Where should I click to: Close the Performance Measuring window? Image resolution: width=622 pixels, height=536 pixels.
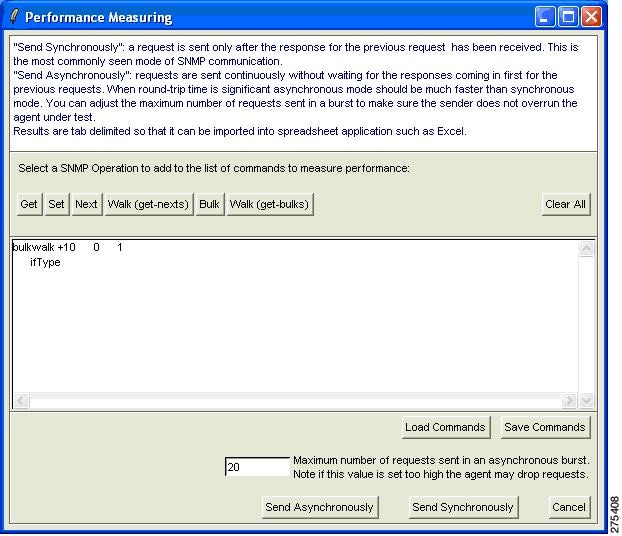click(x=591, y=17)
